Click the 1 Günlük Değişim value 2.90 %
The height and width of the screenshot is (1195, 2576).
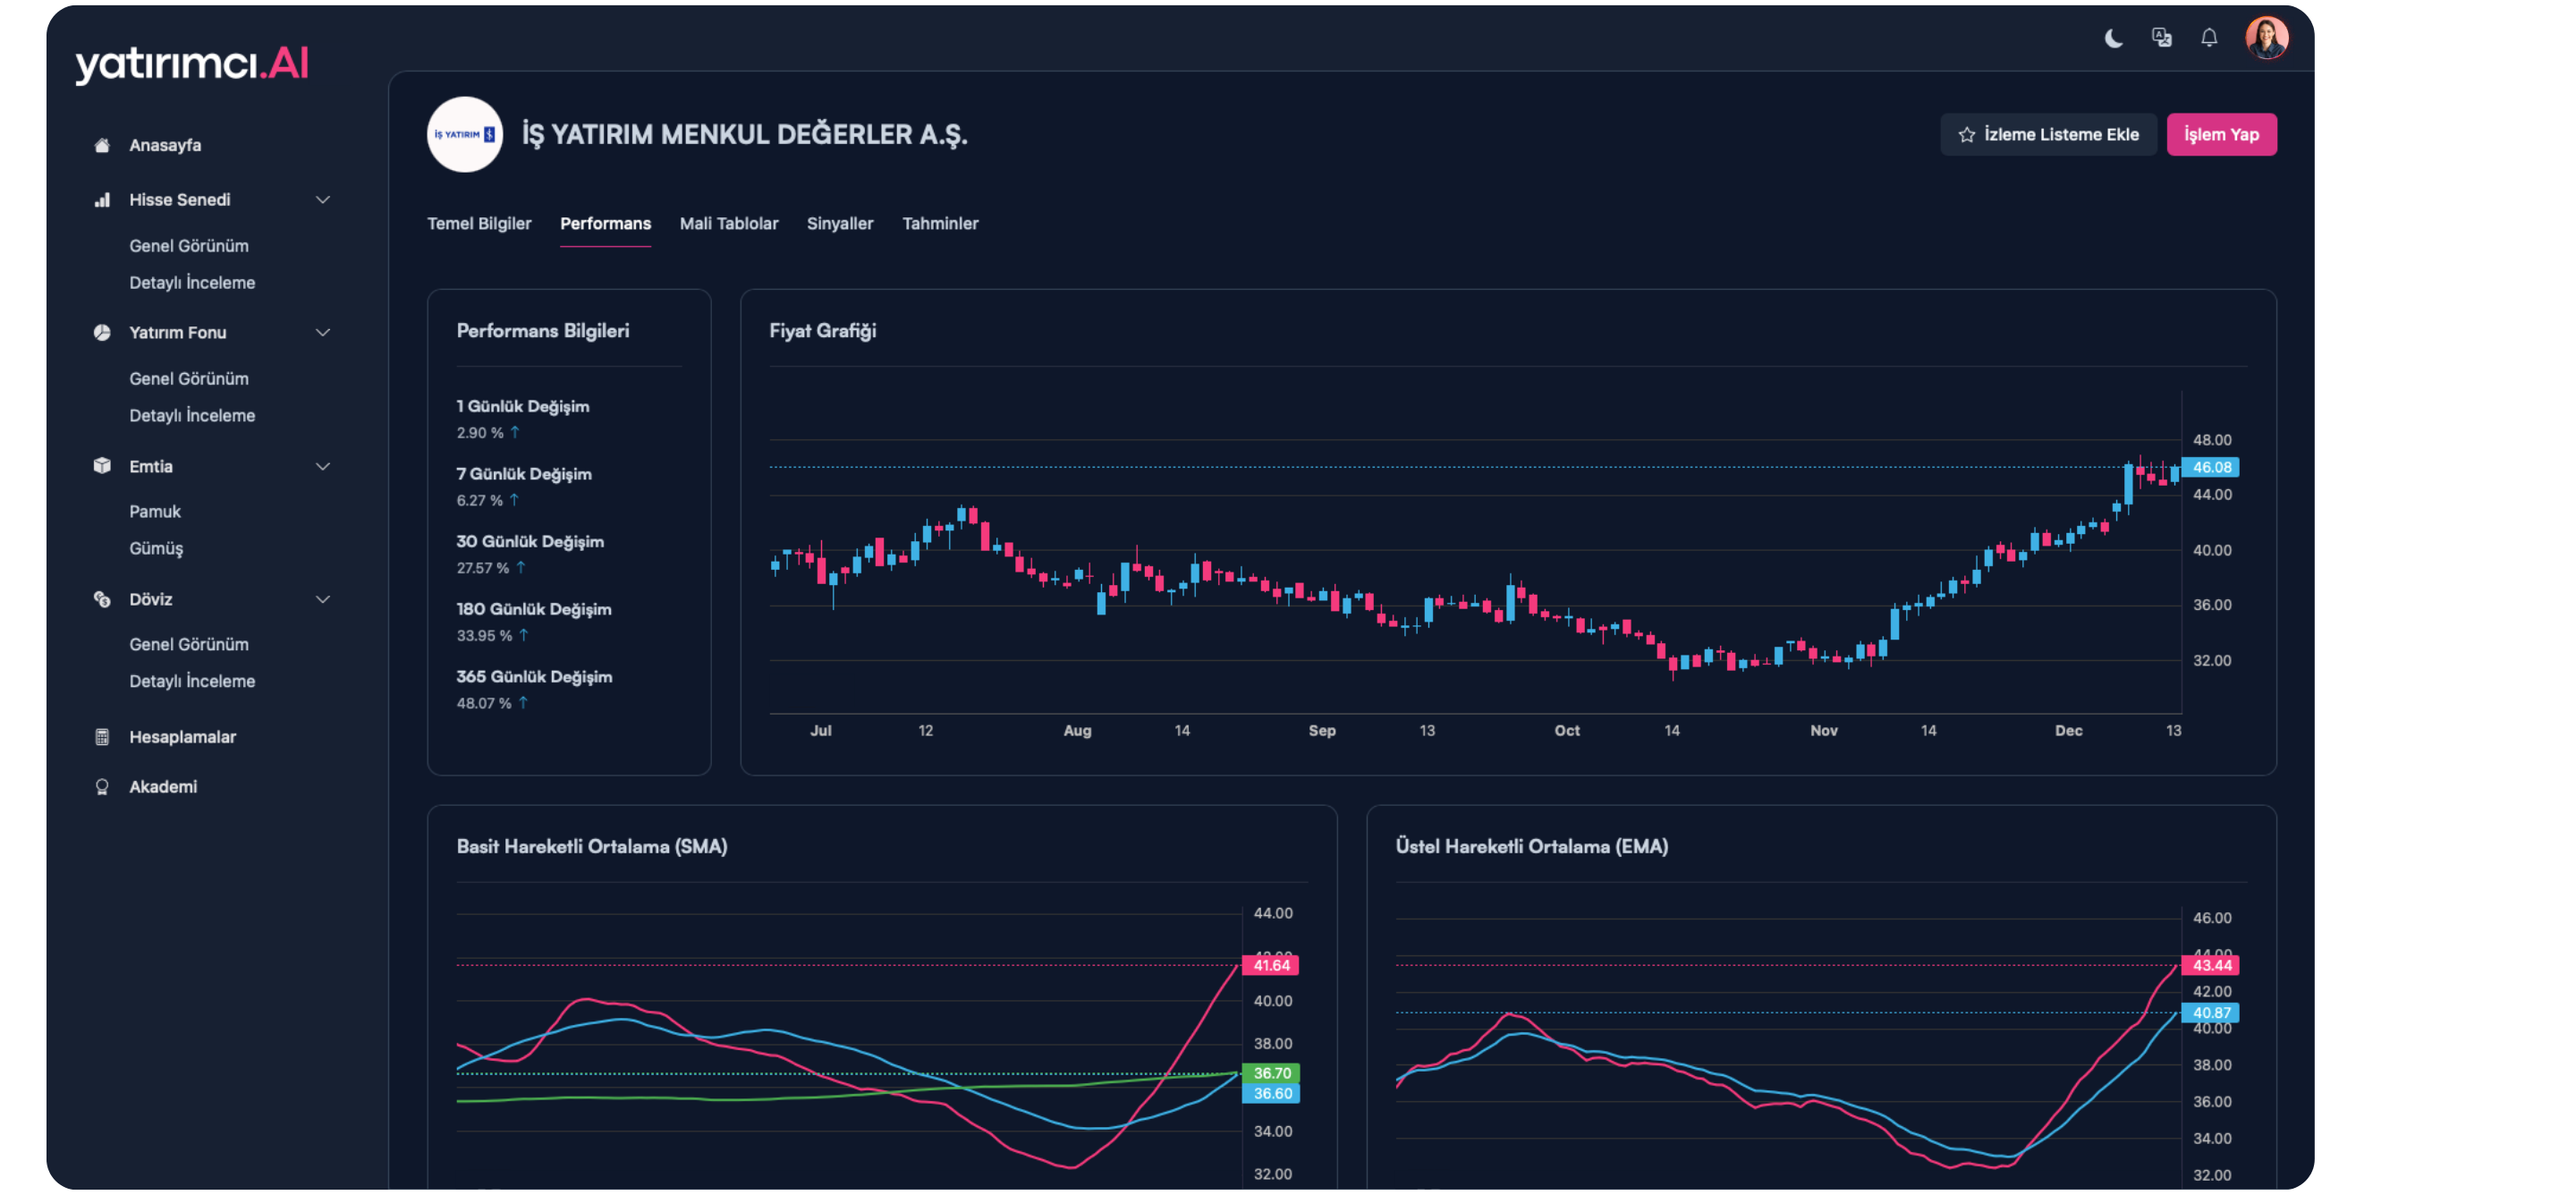click(480, 433)
